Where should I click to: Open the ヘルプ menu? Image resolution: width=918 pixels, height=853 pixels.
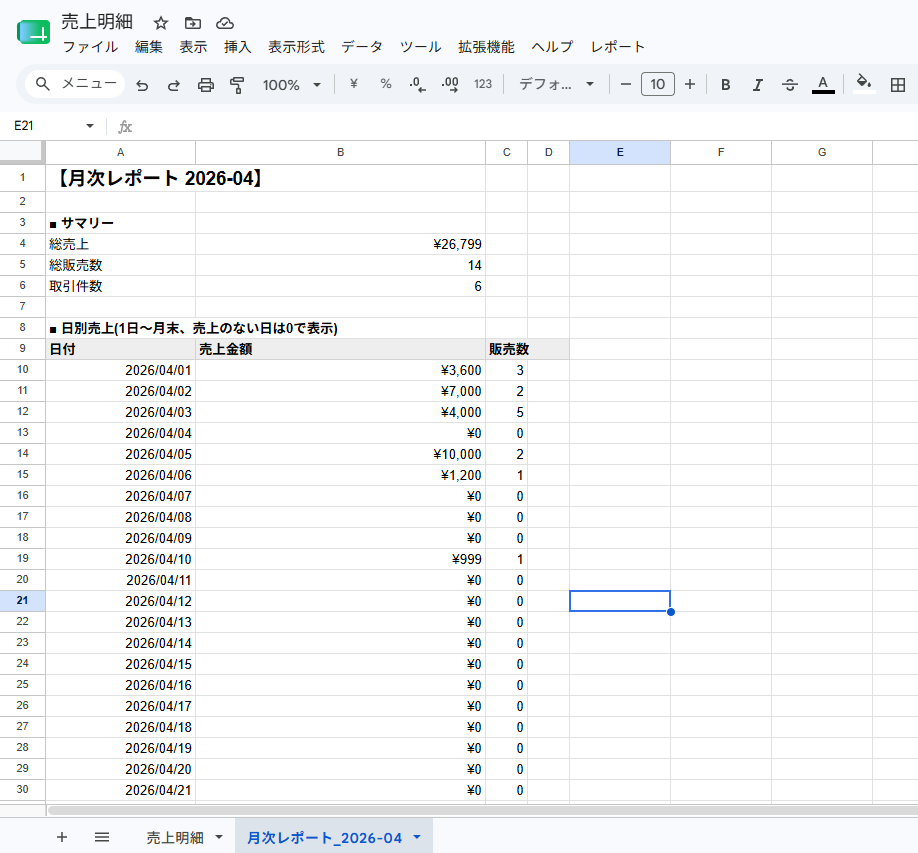tap(552, 47)
